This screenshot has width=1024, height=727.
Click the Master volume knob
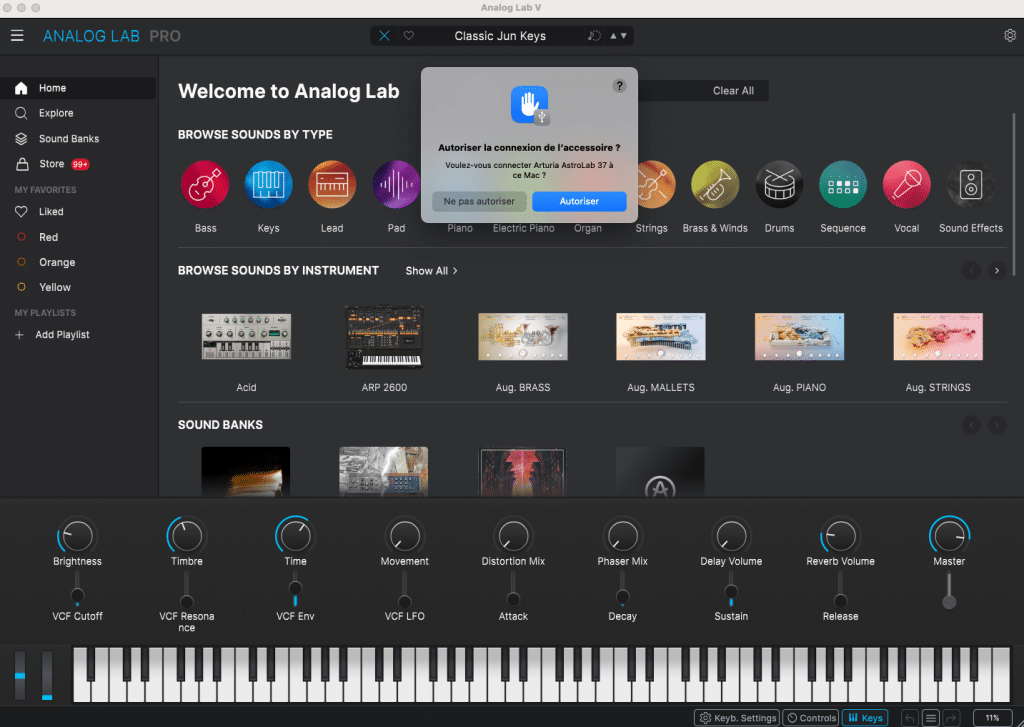pos(949,537)
